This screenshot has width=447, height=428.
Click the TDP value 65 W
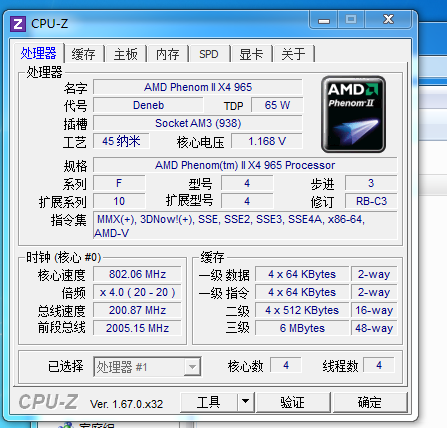point(277,105)
